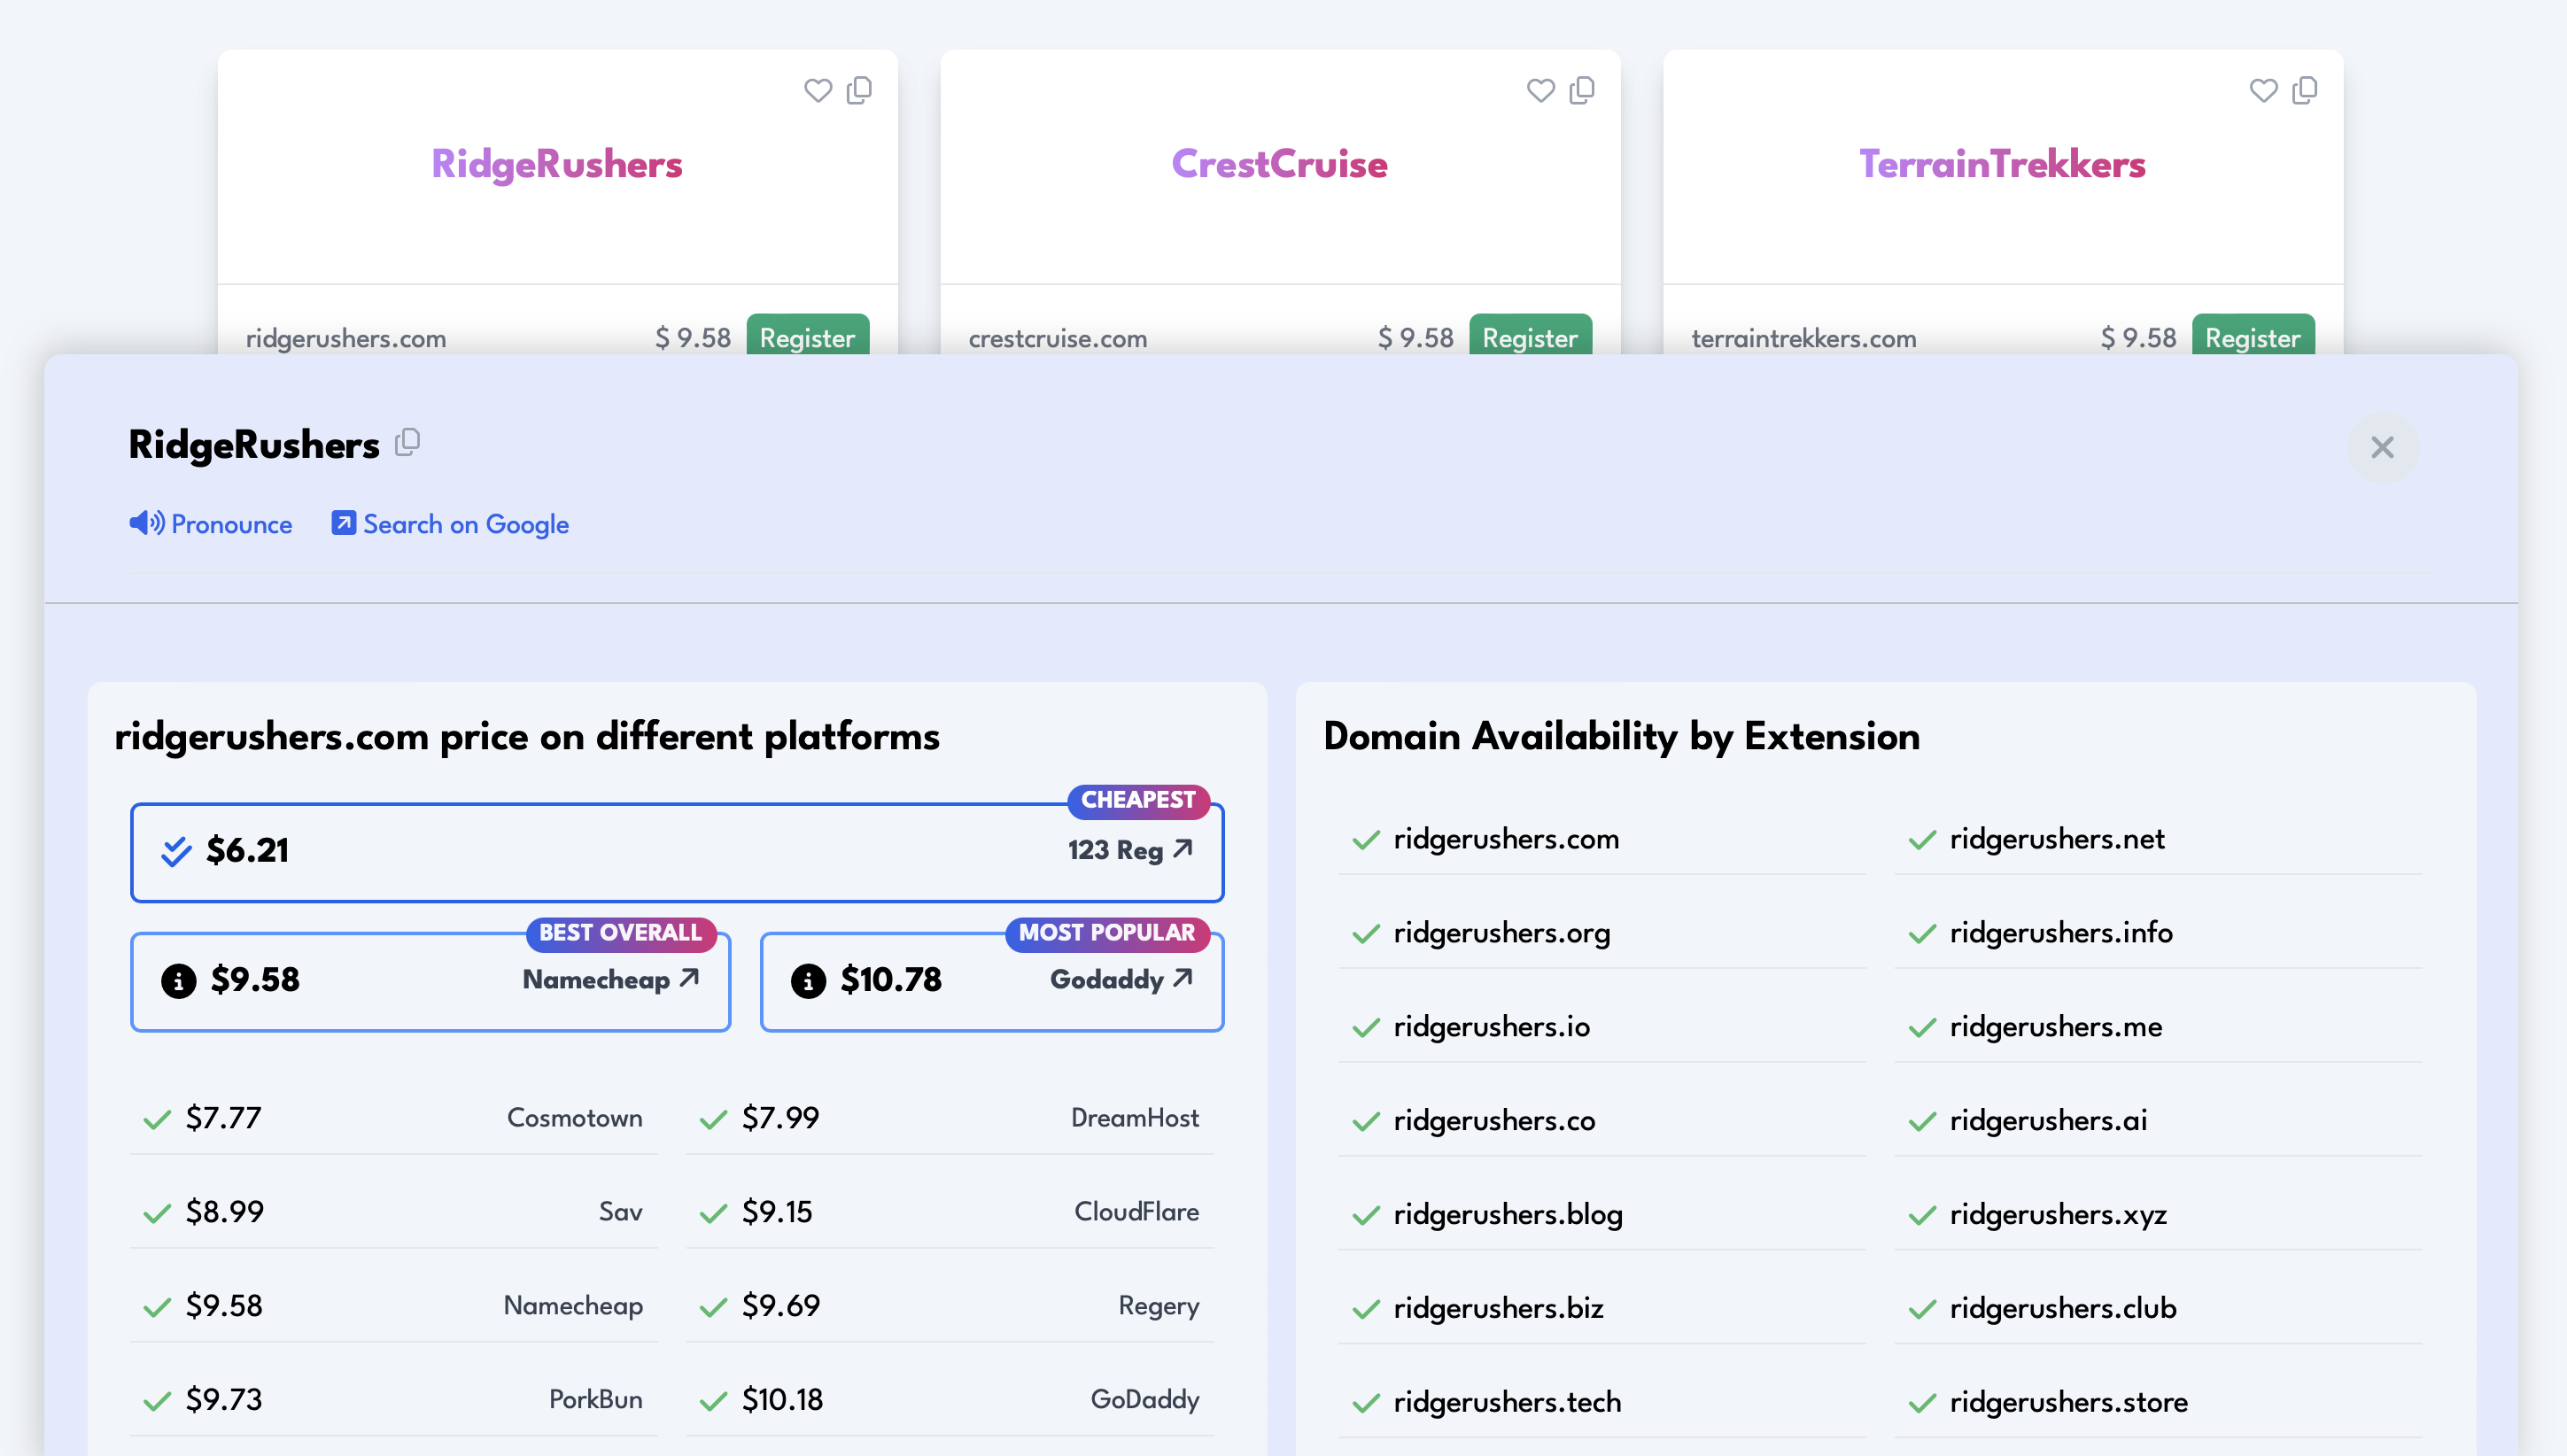Open cheapest 123 Reg offer at $6.21
Screen dimensions: 2567x1456
coord(1130,850)
